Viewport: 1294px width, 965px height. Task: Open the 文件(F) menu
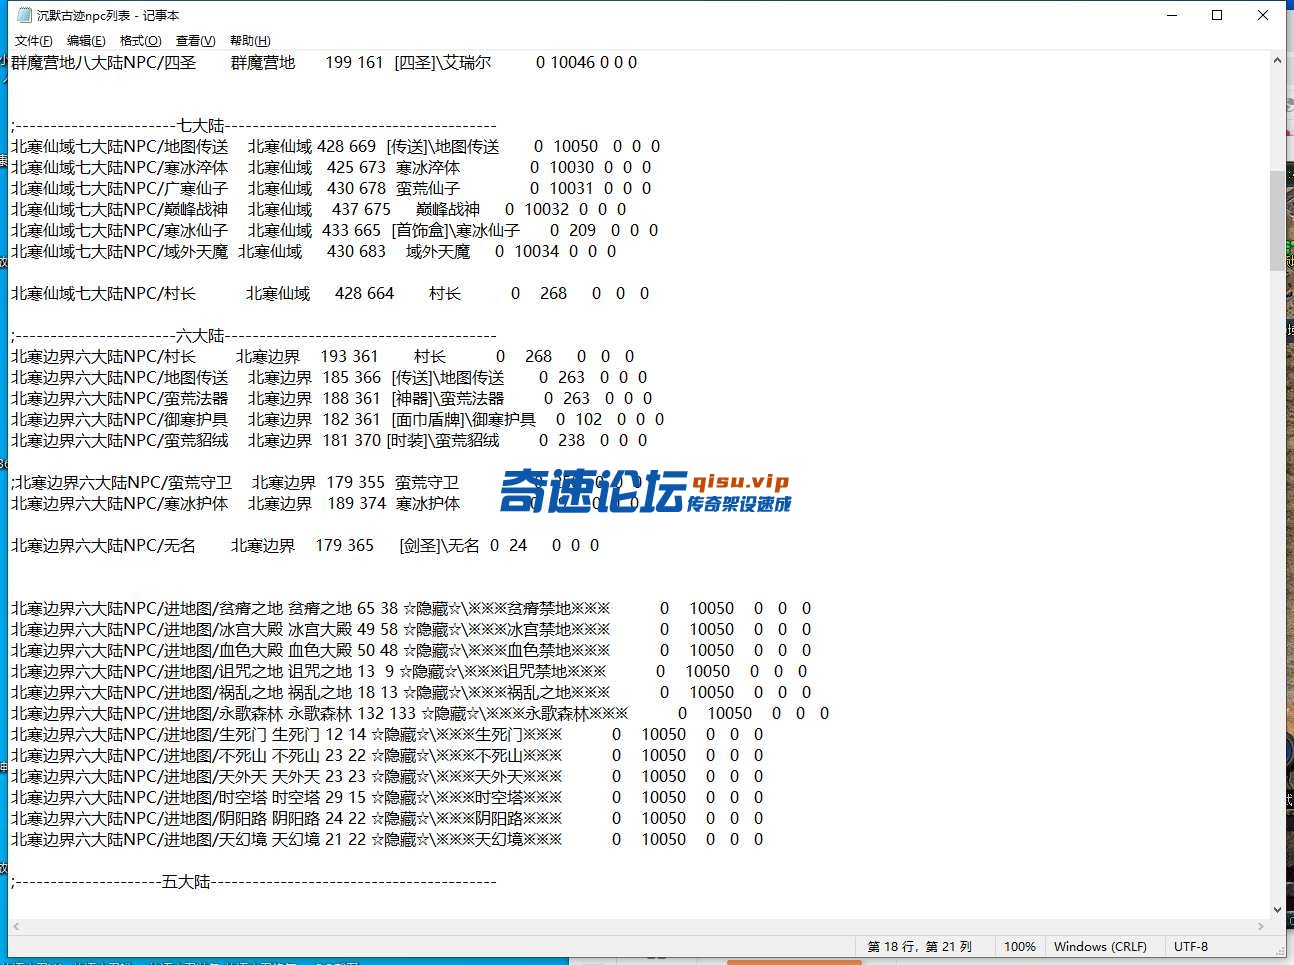tap(33, 41)
